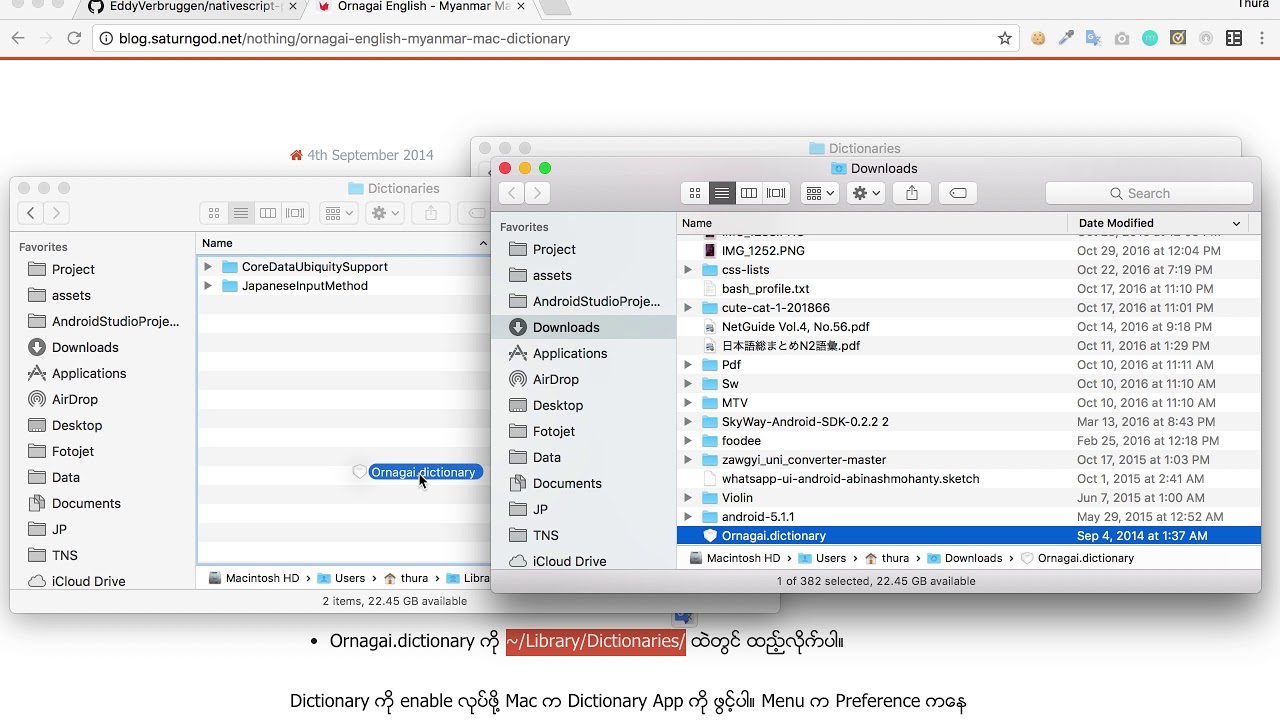The height and width of the screenshot is (720, 1280).
Task: Click thura in Downloads path bar
Action: coord(887,558)
